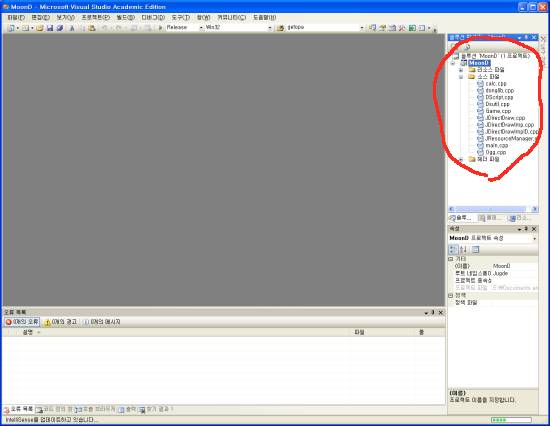Collapse the 소스 파일 folder
The width and height of the screenshot is (550, 426).
(461, 77)
